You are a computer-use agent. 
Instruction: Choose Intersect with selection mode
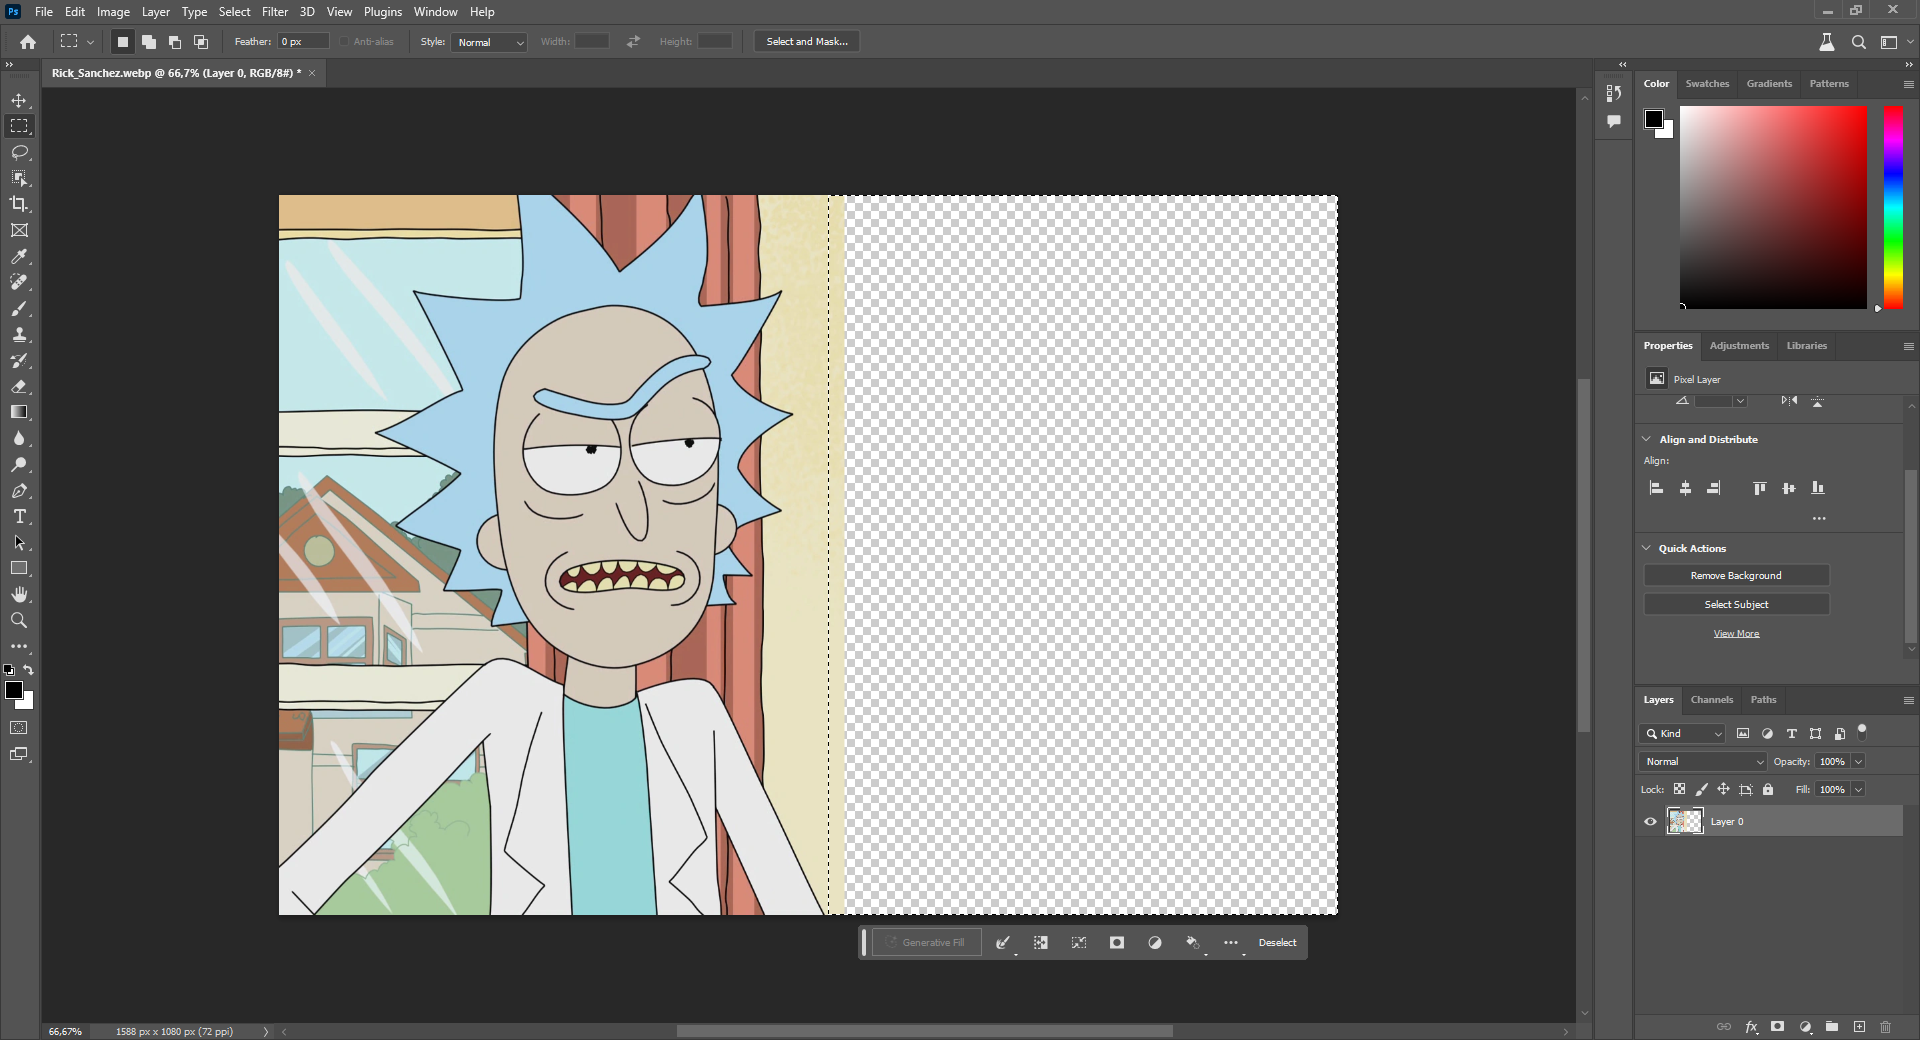pyautogui.click(x=201, y=42)
